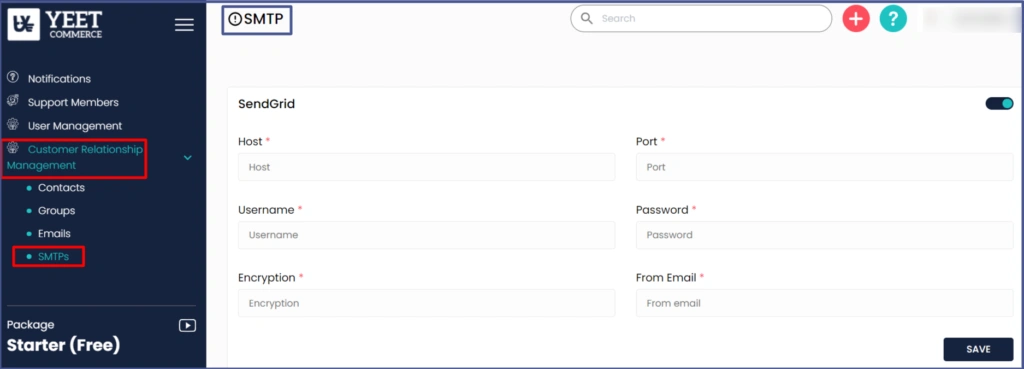
Task: Click the SAVE button
Action: coord(978,349)
